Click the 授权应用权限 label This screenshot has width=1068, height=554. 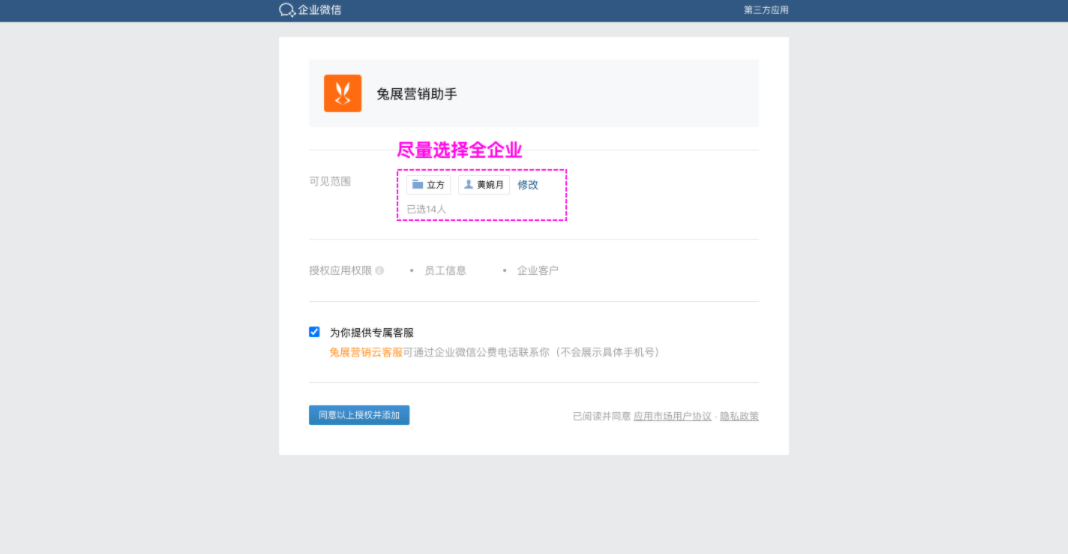(341, 271)
